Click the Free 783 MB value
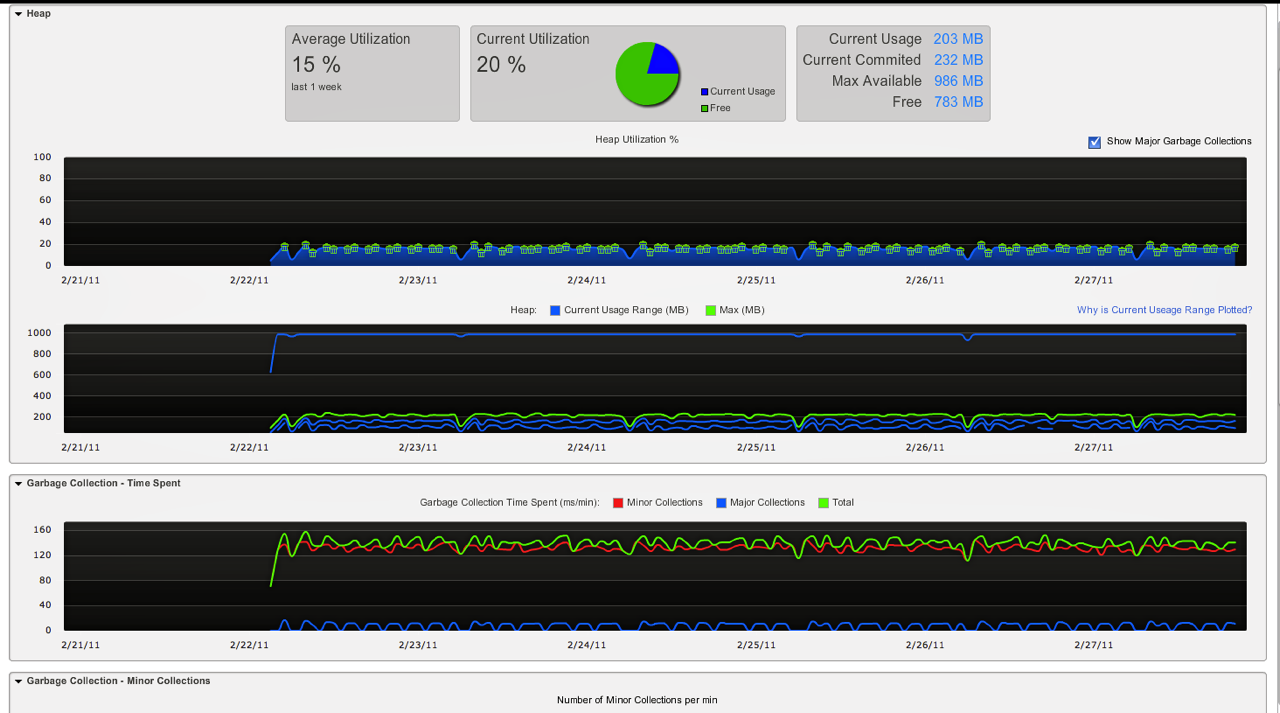Screen dimensions: 1280x713 tap(958, 102)
